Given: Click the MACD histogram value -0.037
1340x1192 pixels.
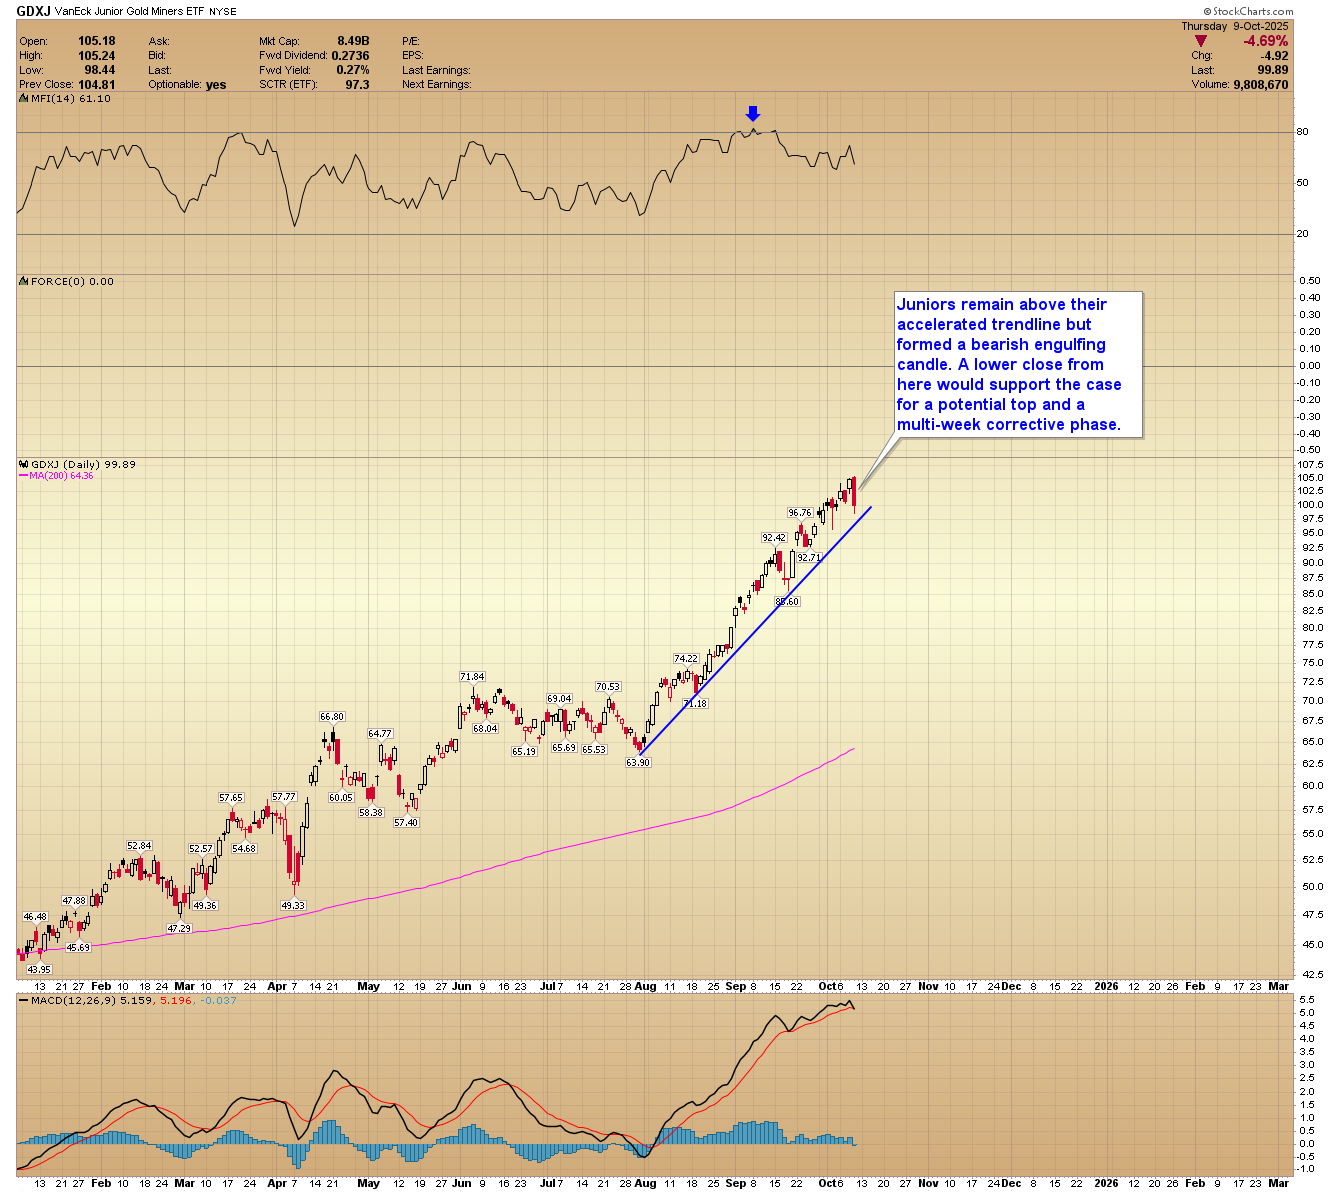Looking at the screenshot, I should point(219,1000).
